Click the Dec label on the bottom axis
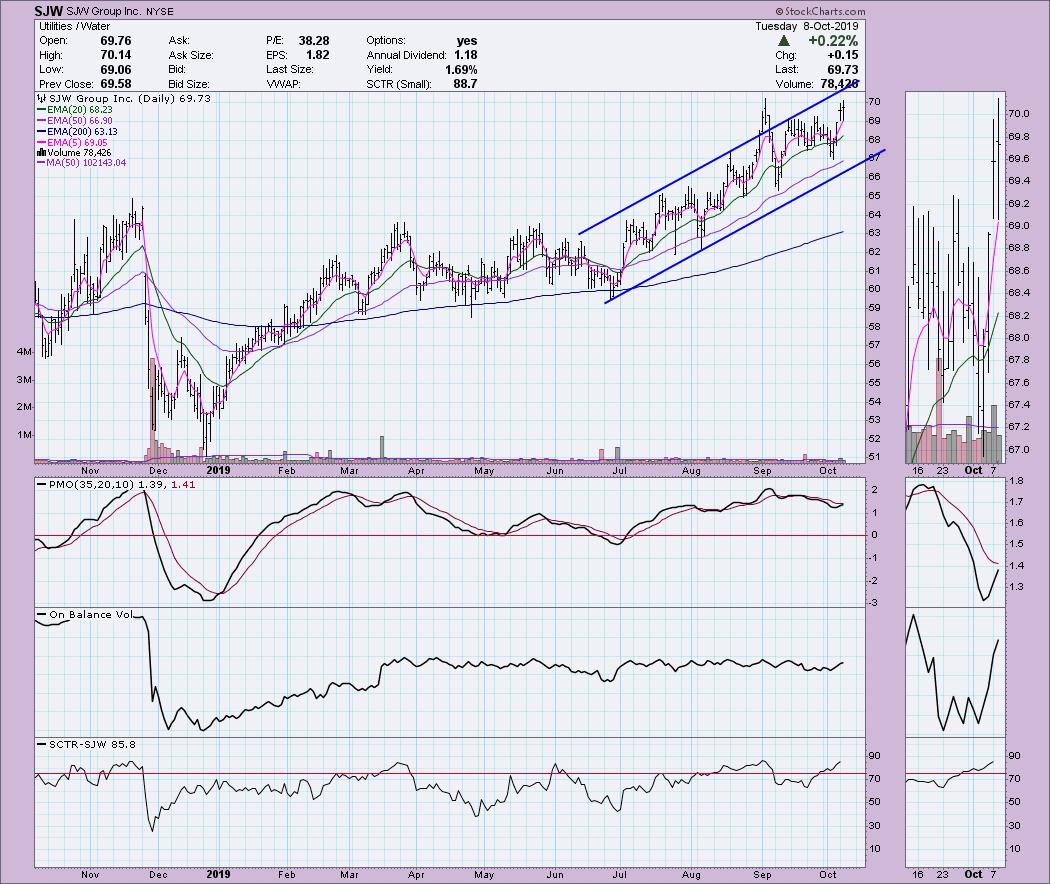1050x884 pixels. pyautogui.click(x=158, y=875)
